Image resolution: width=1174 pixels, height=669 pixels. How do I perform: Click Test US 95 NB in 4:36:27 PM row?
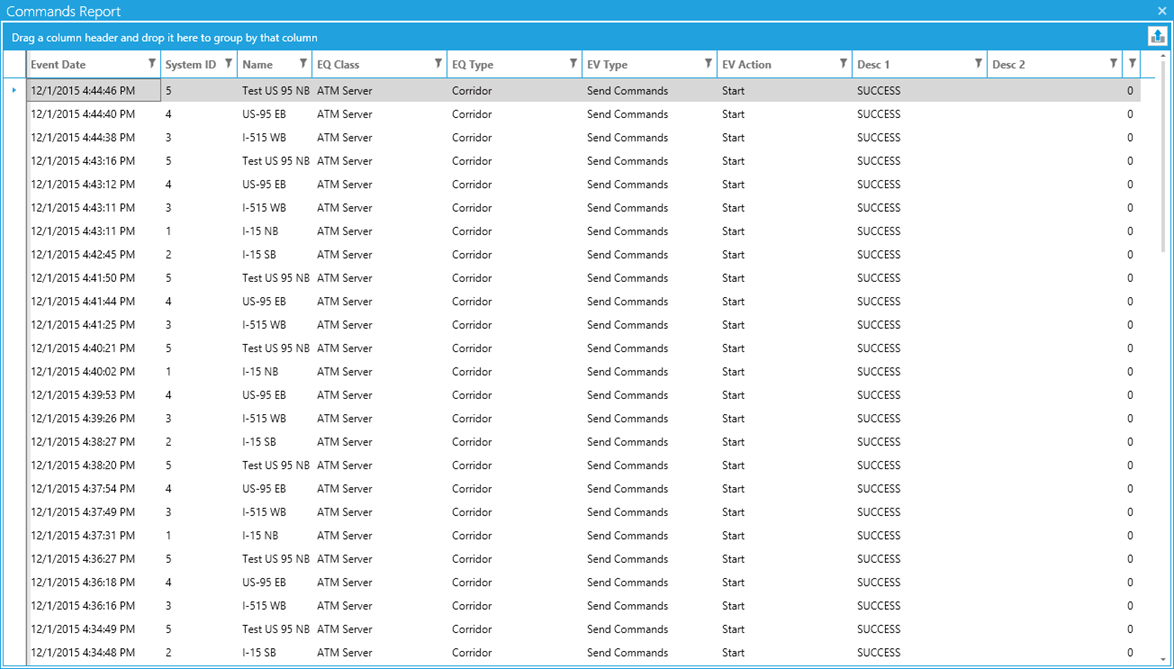pyautogui.click(x=276, y=559)
